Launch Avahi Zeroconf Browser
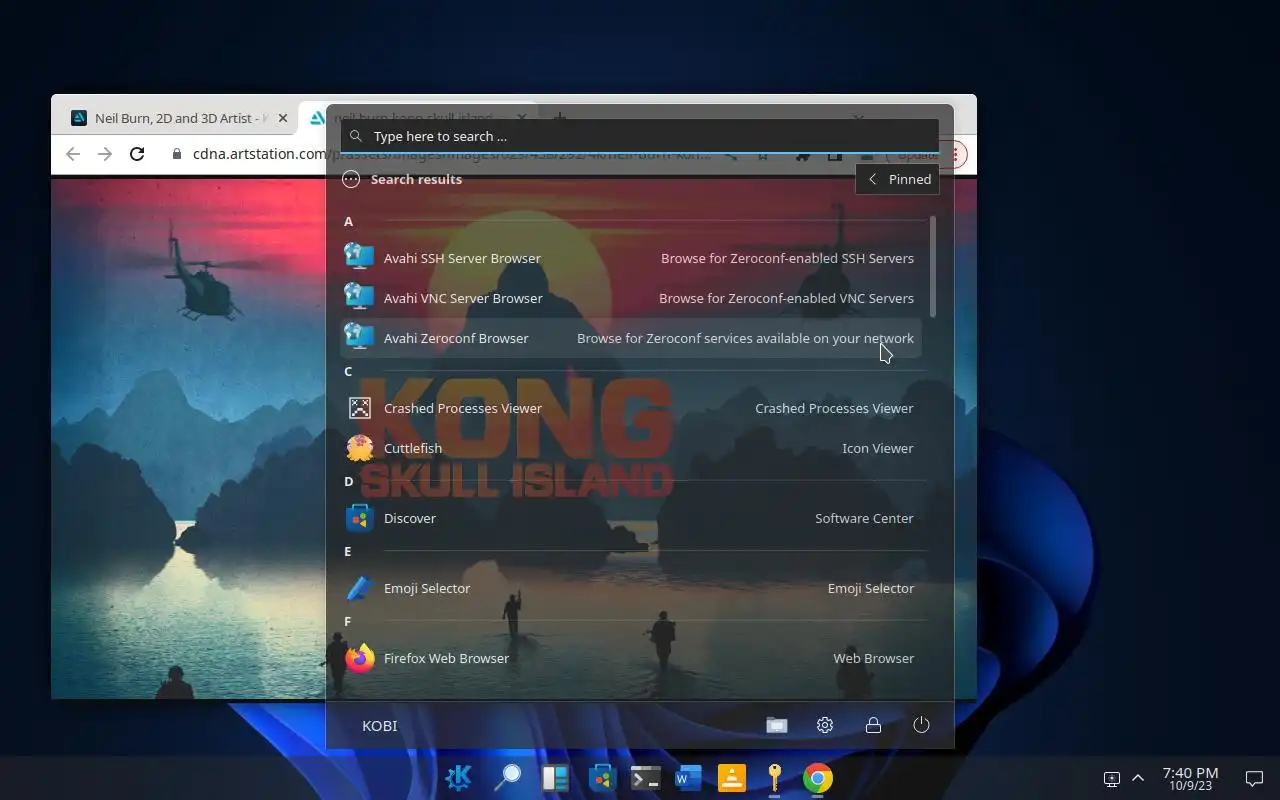The height and width of the screenshot is (800, 1280). (631, 338)
